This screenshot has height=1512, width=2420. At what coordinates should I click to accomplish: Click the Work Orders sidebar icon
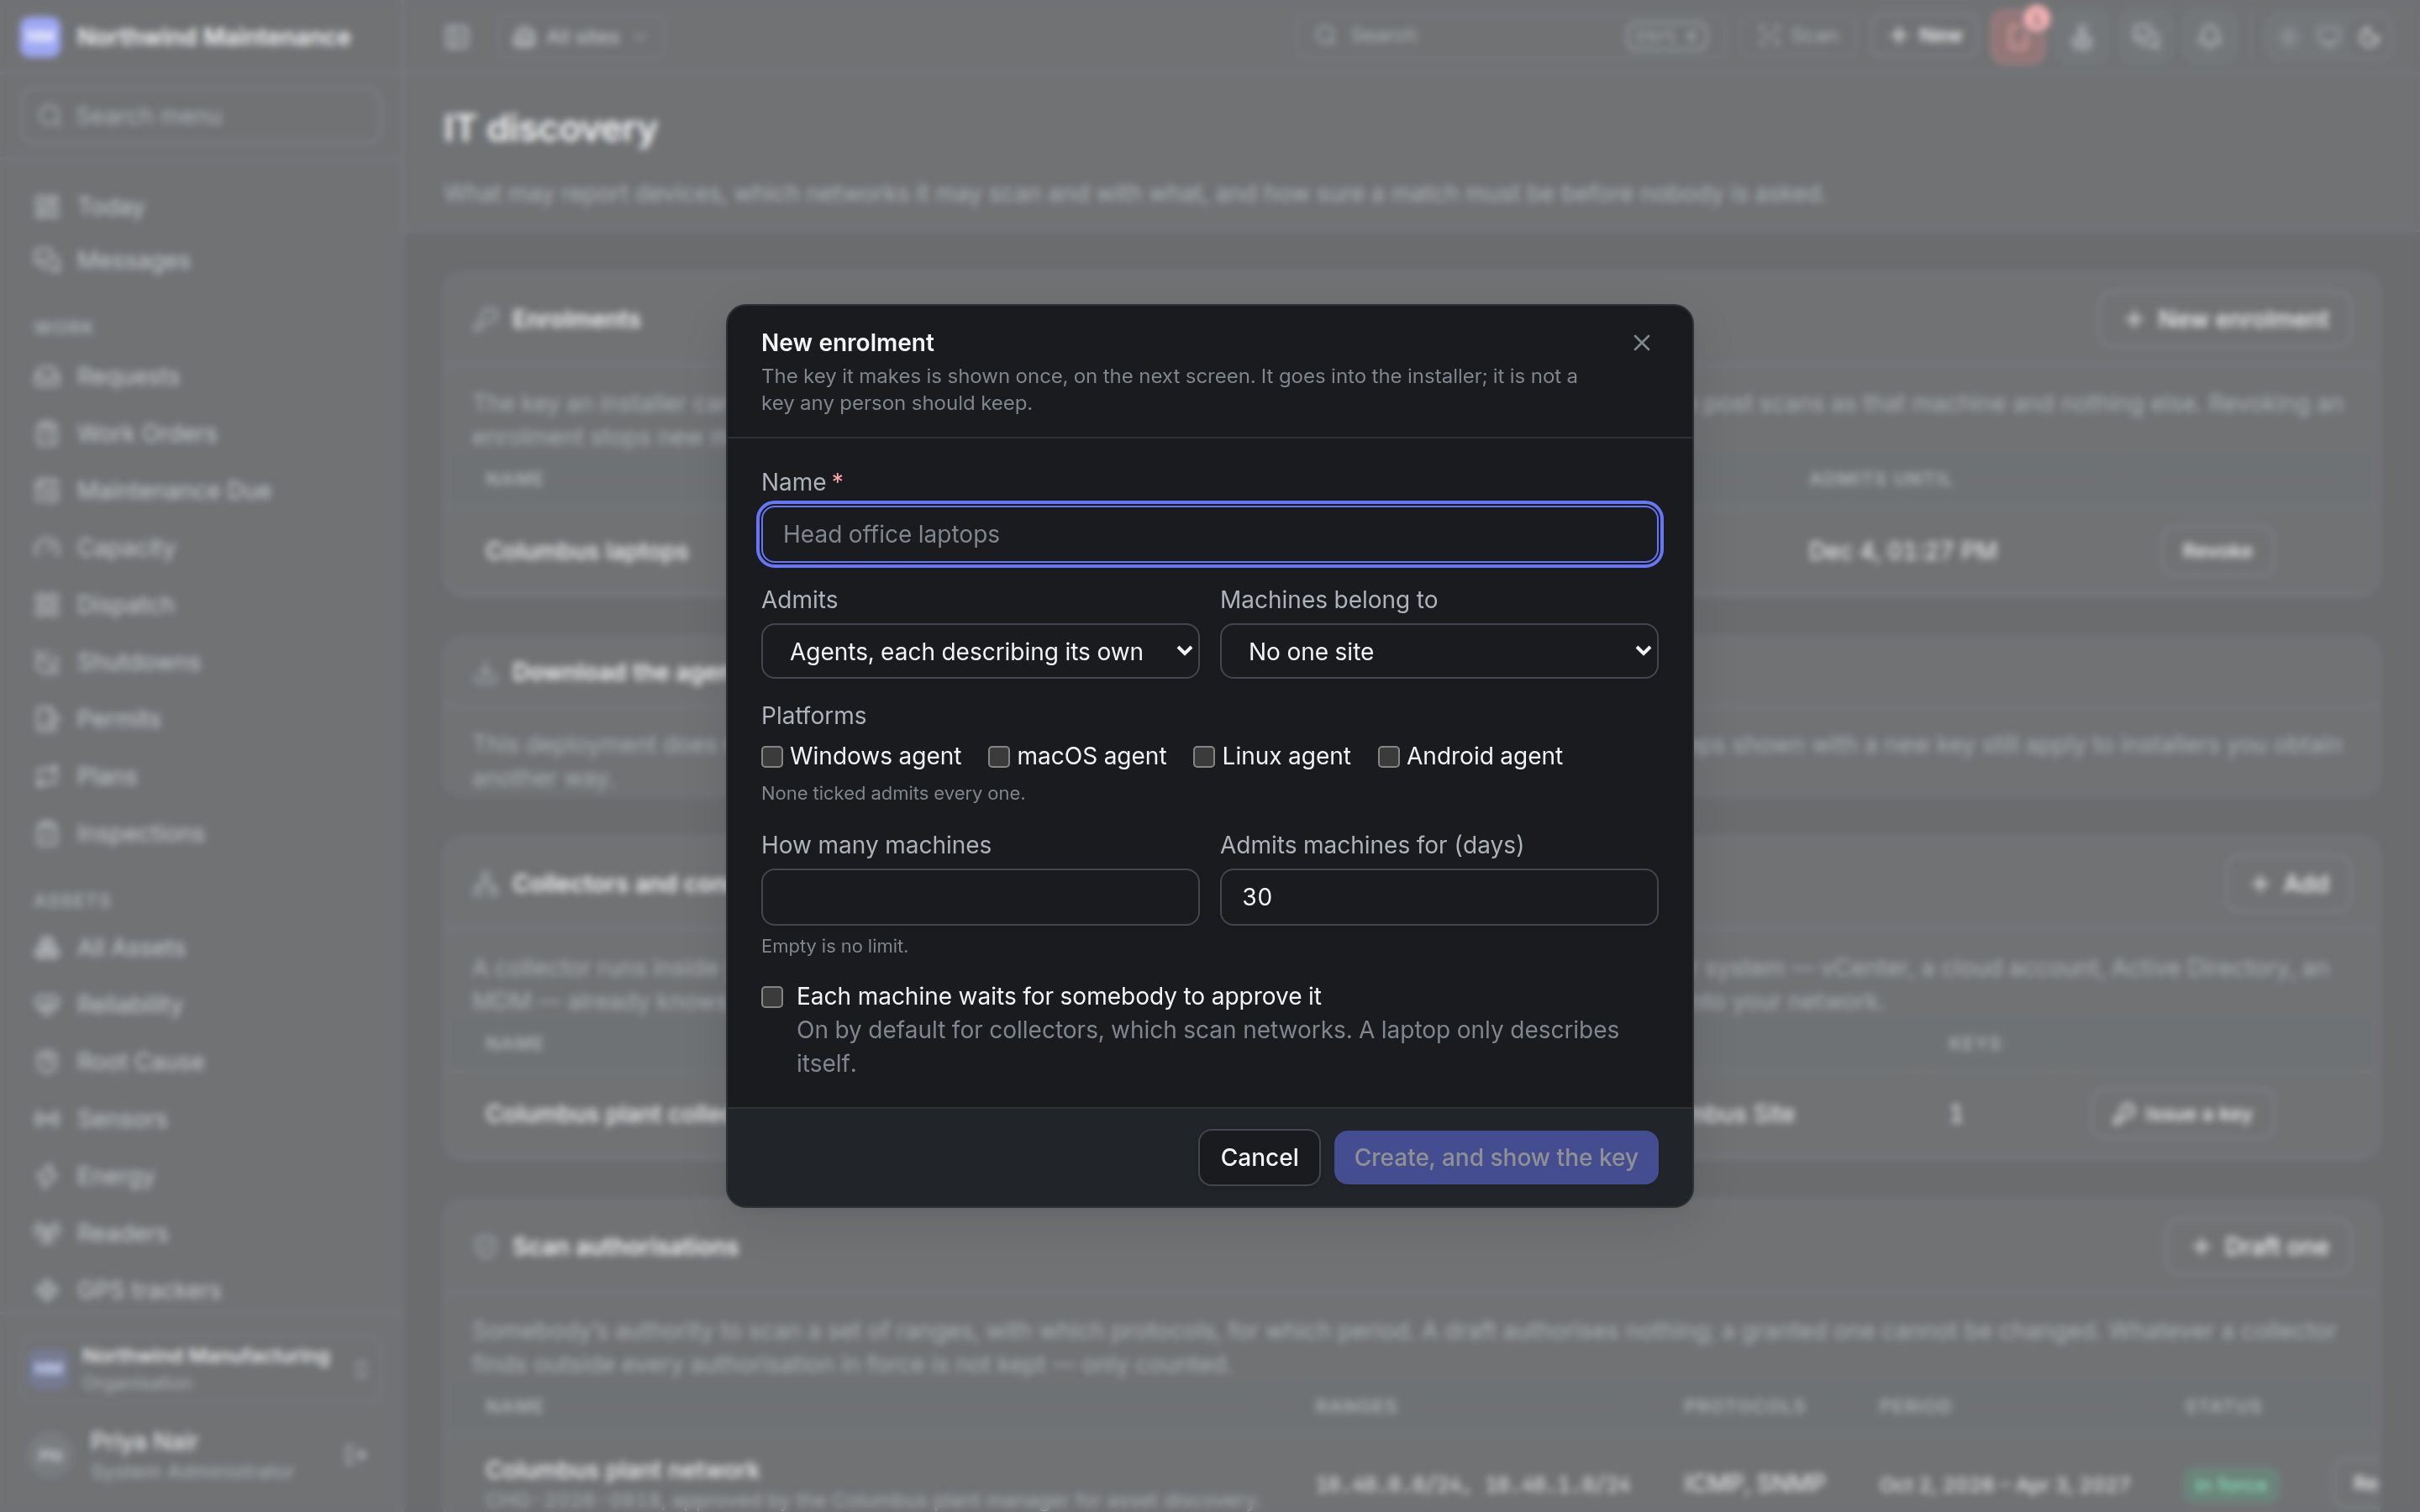coord(46,434)
